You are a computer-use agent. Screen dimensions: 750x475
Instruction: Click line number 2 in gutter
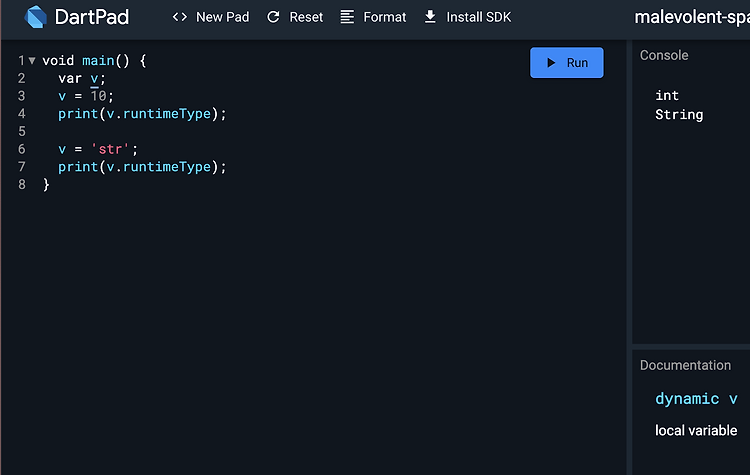(22, 78)
